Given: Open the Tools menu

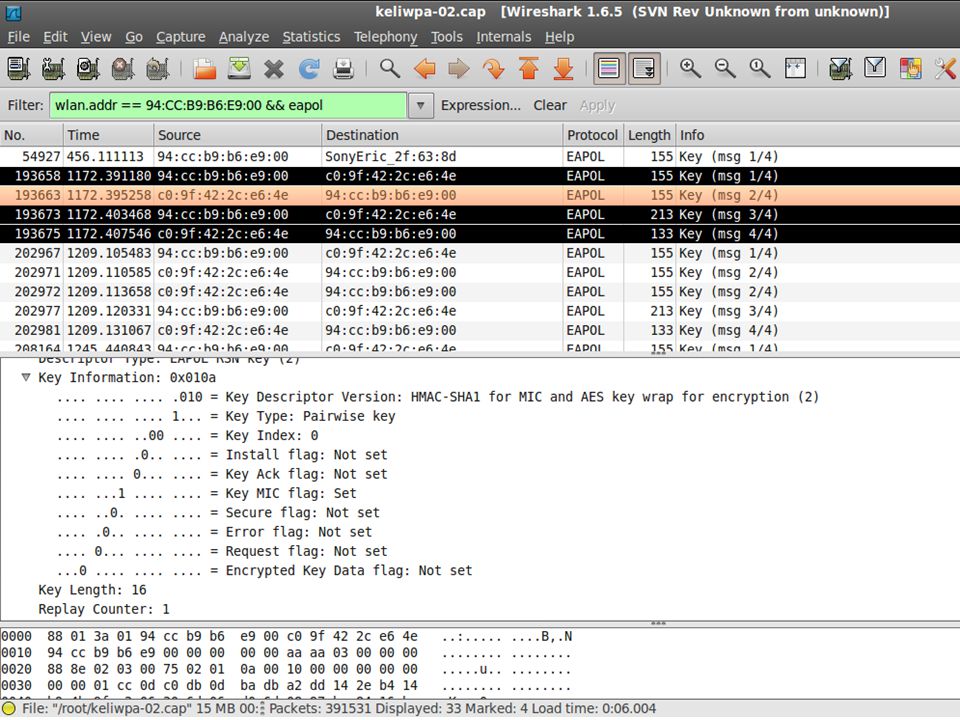Looking at the screenshot, I should pos(446,37).
